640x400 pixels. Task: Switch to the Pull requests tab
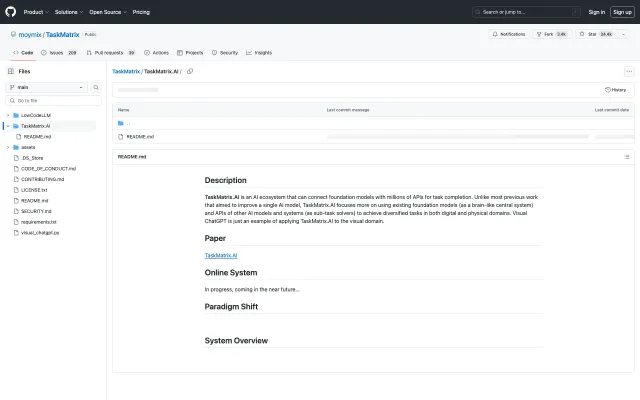click(x=111, y=53)
